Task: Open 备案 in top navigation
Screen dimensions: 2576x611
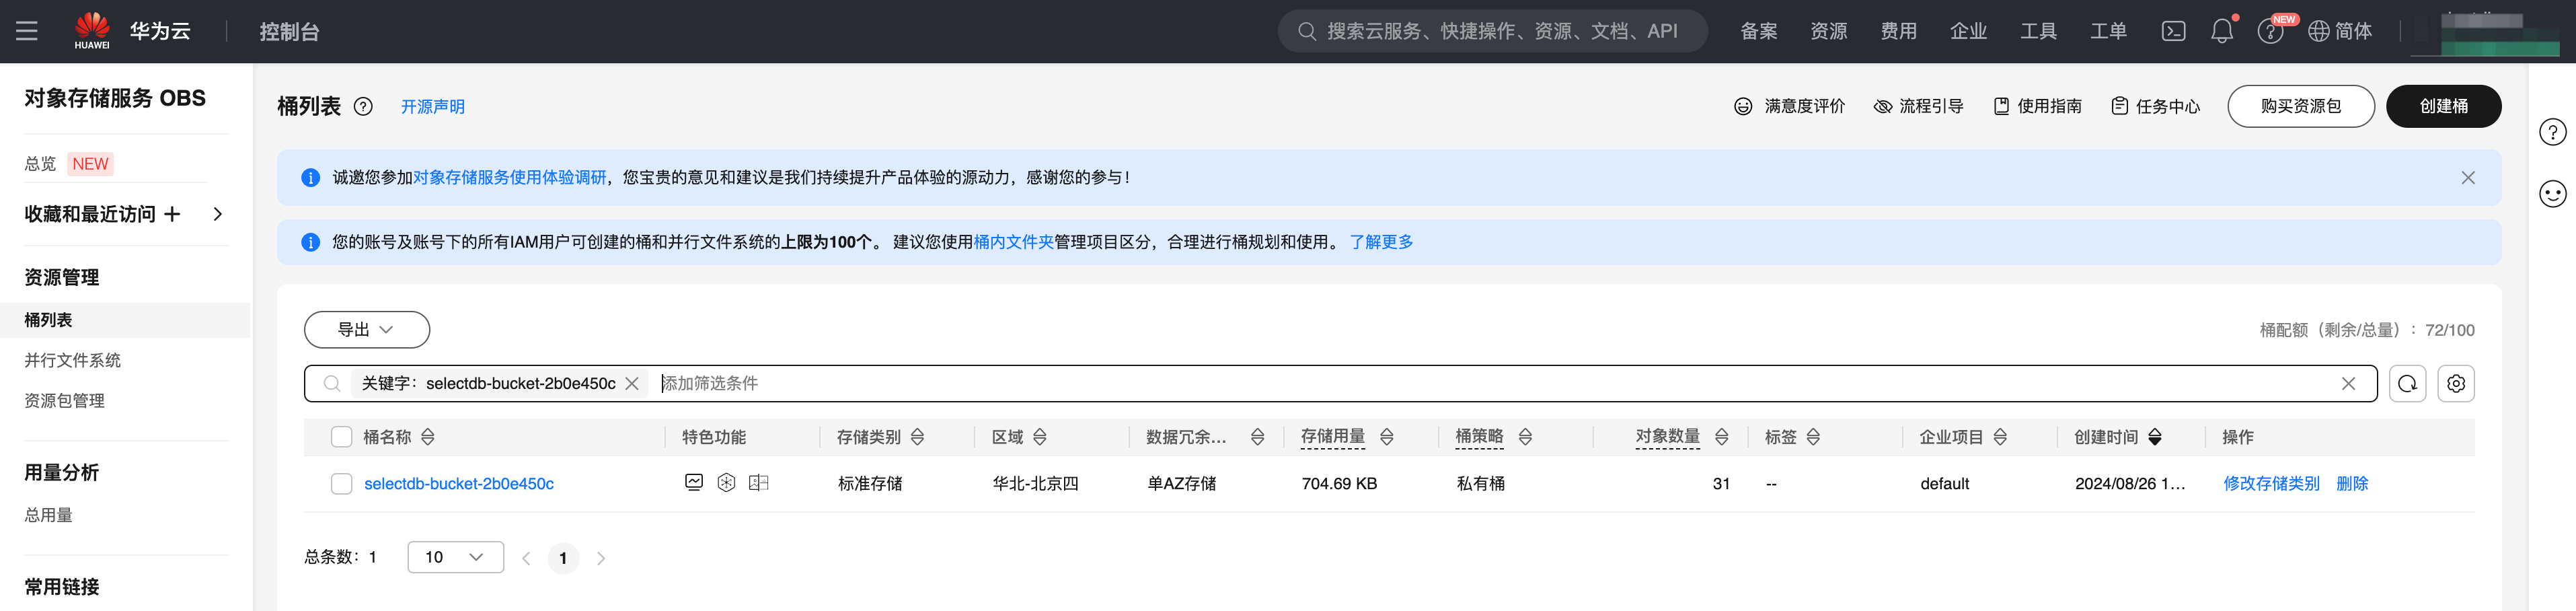Action: click(1759, 31)
